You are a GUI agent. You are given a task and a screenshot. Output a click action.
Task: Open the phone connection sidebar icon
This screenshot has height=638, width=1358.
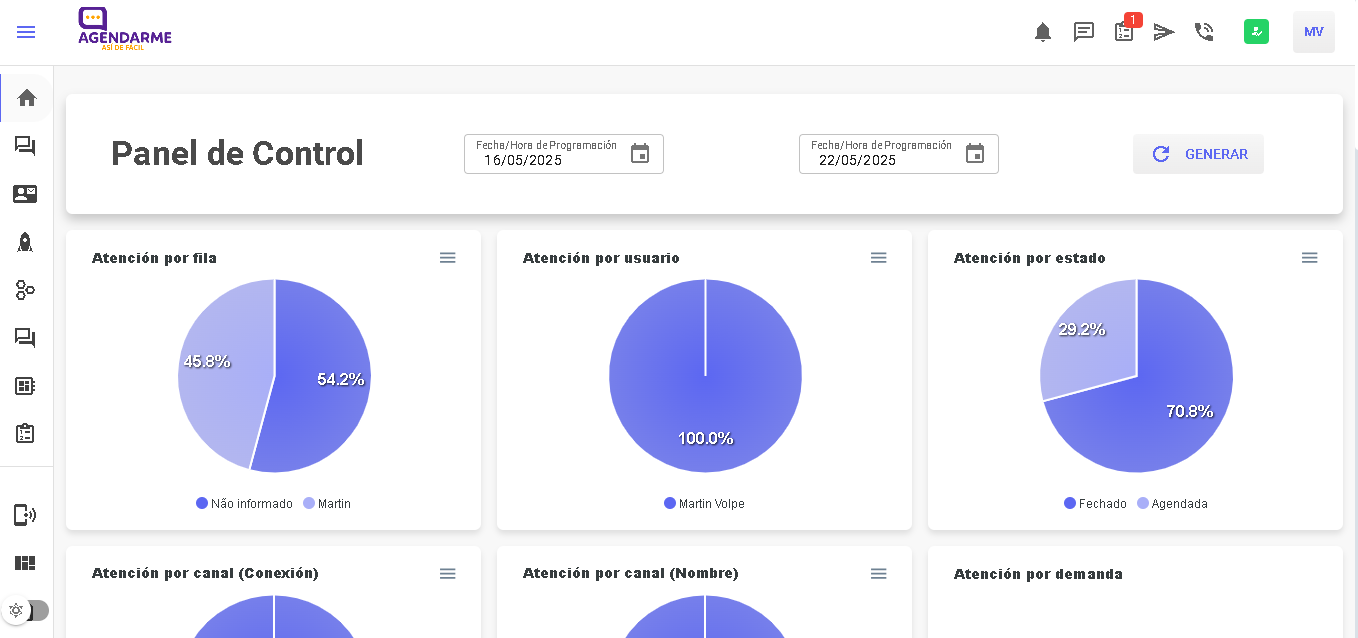[x=25, y=515]
